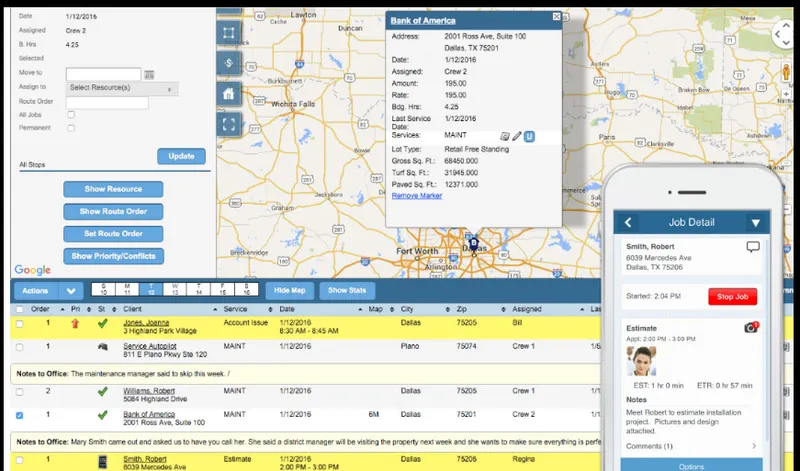Click the red priority arrow for Jones, Joanna
Viewport: 800px width, 471px height.
tap(75, 323)
